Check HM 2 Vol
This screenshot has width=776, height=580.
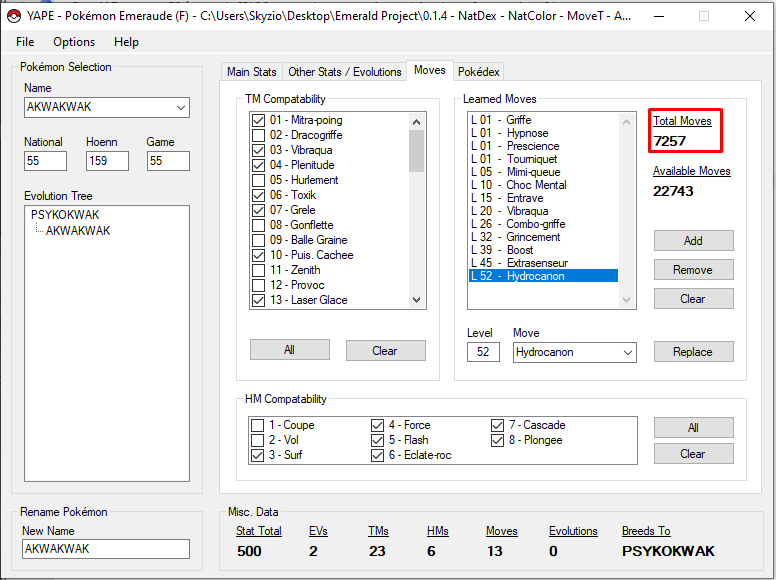click(257, 440)
